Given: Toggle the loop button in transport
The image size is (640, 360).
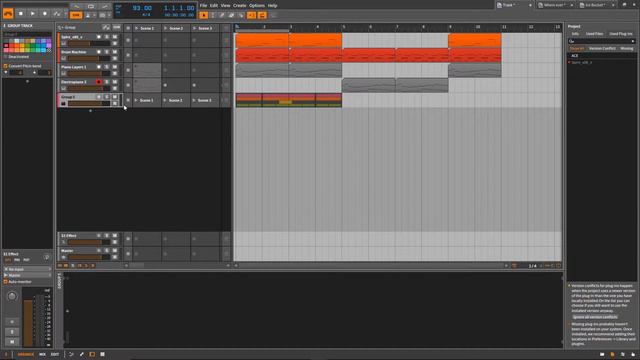Looking at the screenshot, I should click(91, 6).
